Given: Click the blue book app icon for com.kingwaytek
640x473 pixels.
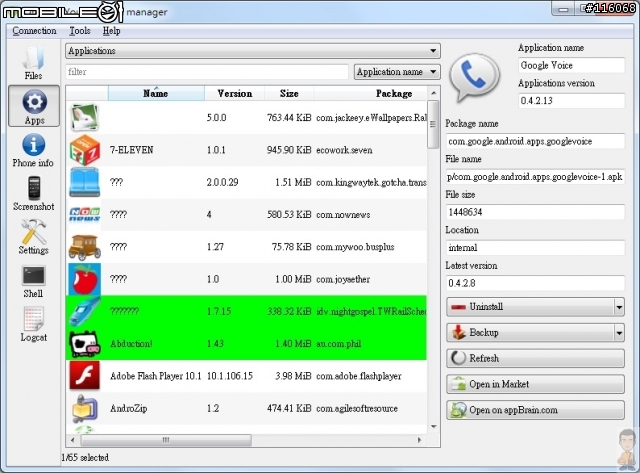Looking at the screenshot, I should (84, 182).
